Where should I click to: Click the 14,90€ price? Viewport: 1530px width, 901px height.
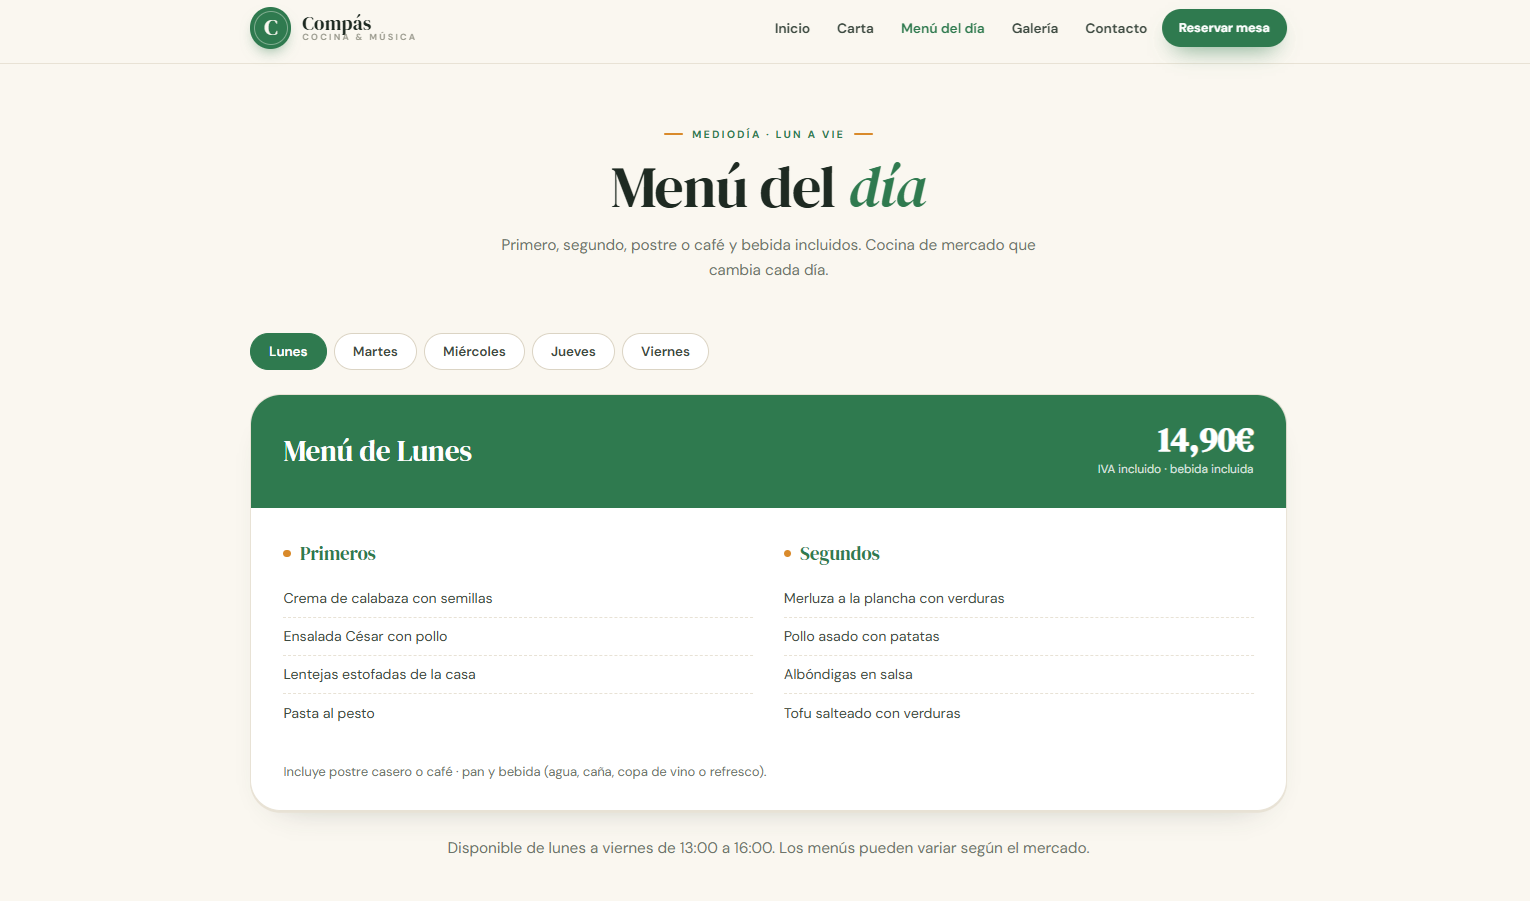pyautogui.click(x=1205, y=439)
